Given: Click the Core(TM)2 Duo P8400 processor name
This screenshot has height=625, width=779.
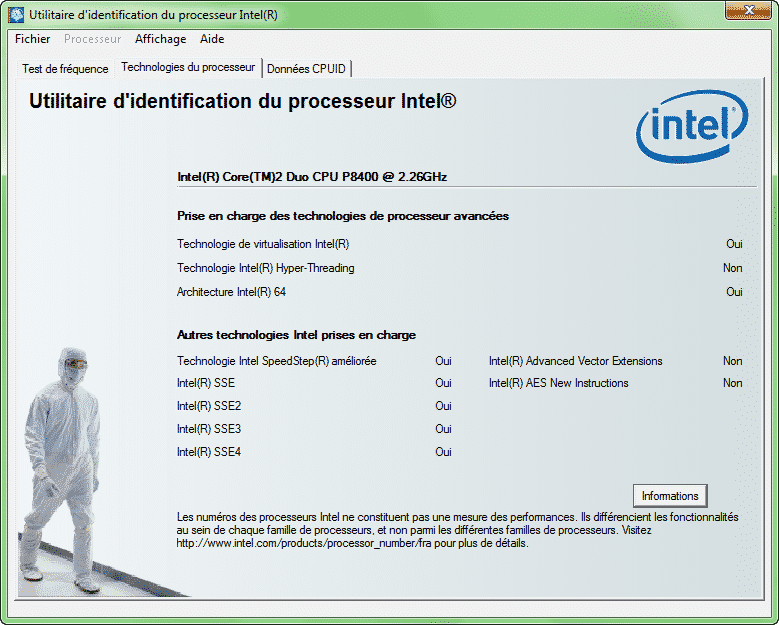Looking at the screenshot, I should [x=312, y=177].
